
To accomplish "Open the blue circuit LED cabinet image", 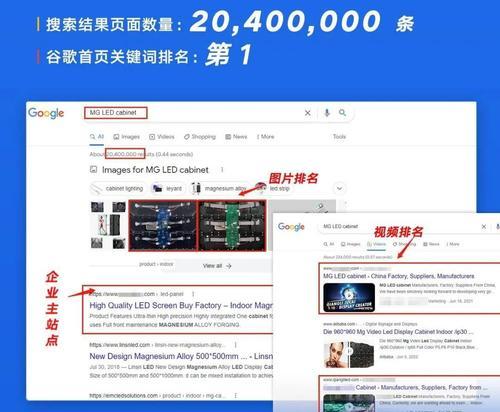I will pyautogui.click(x=163, y=225).
